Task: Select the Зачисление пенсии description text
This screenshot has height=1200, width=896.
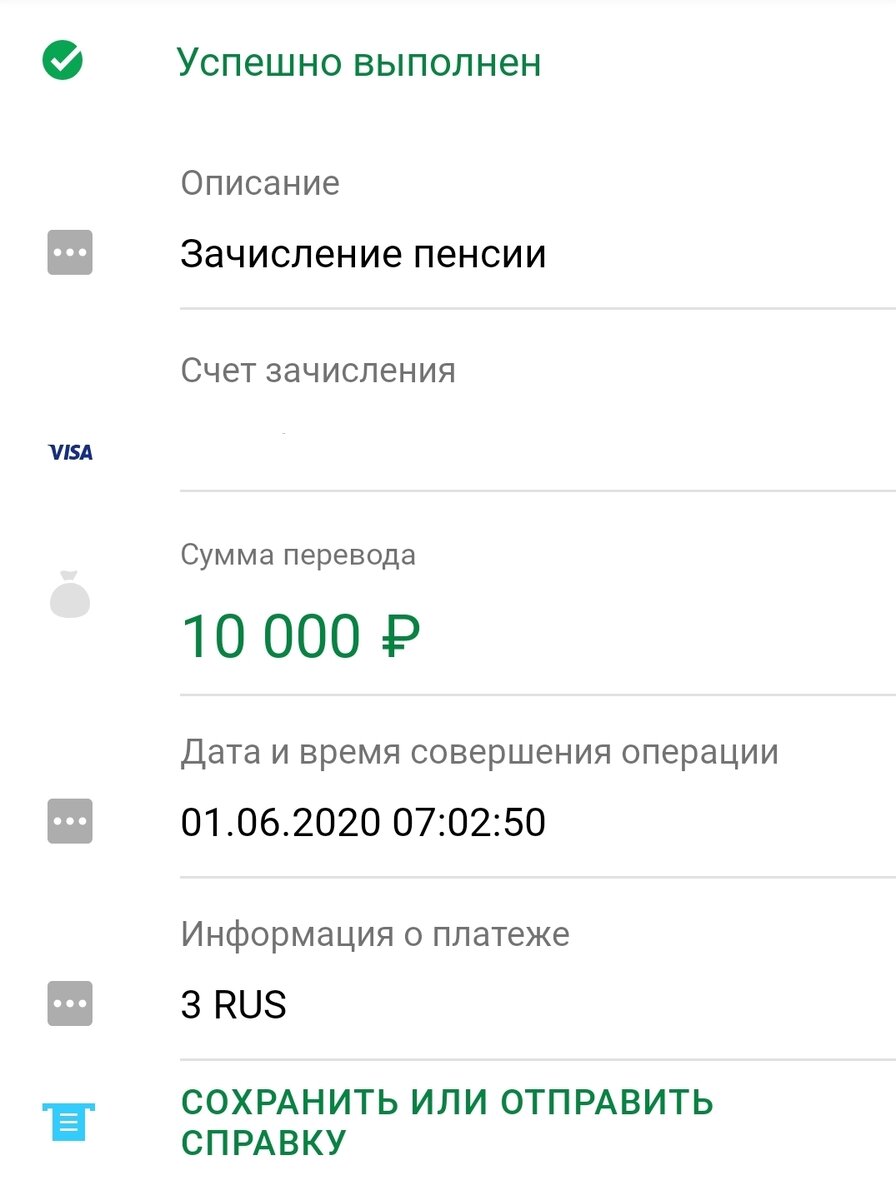Action: click(x=363, y=253)
